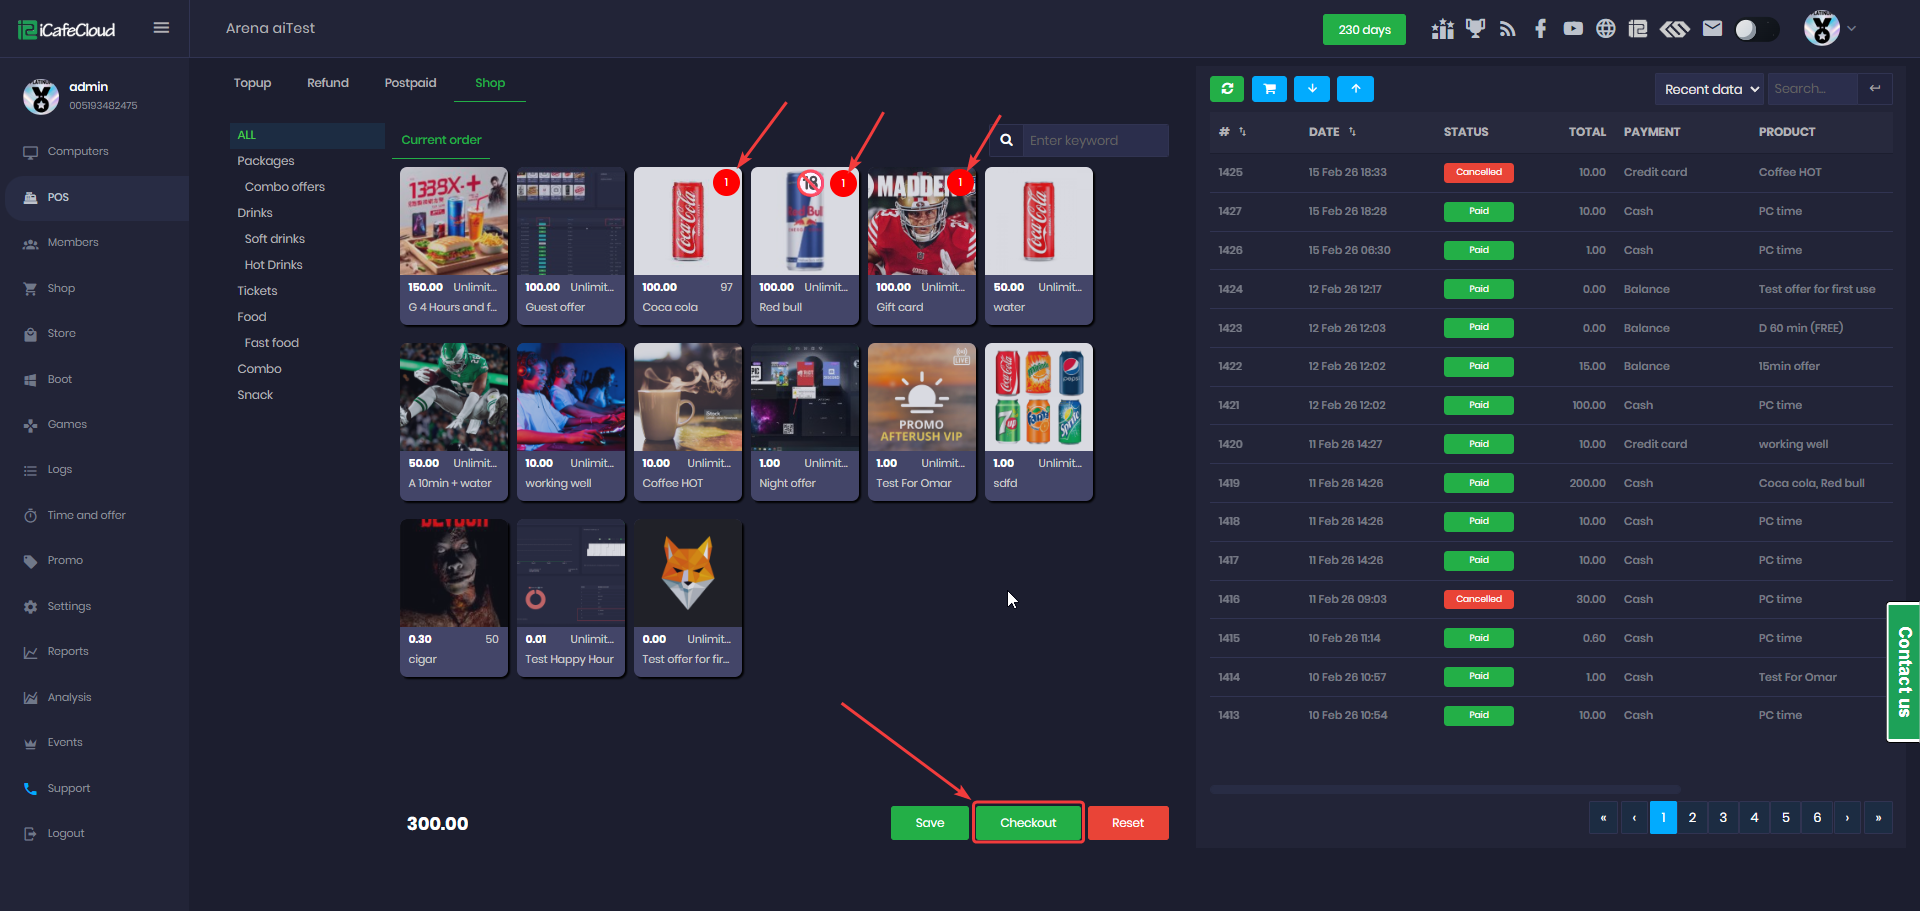Select the Fast food category
The height and width of the screenshot is (911, 1920).
pyautogui.click(x=272, y=343)
